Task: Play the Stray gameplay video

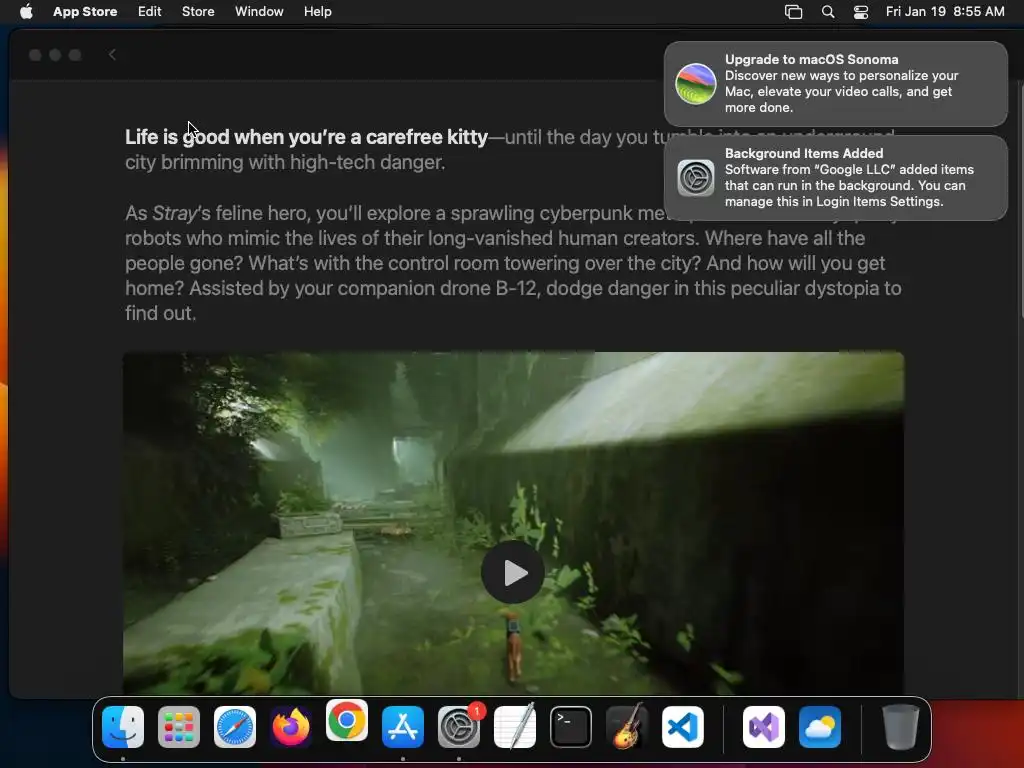Action: pyautogui.click(x=513, y=572)
